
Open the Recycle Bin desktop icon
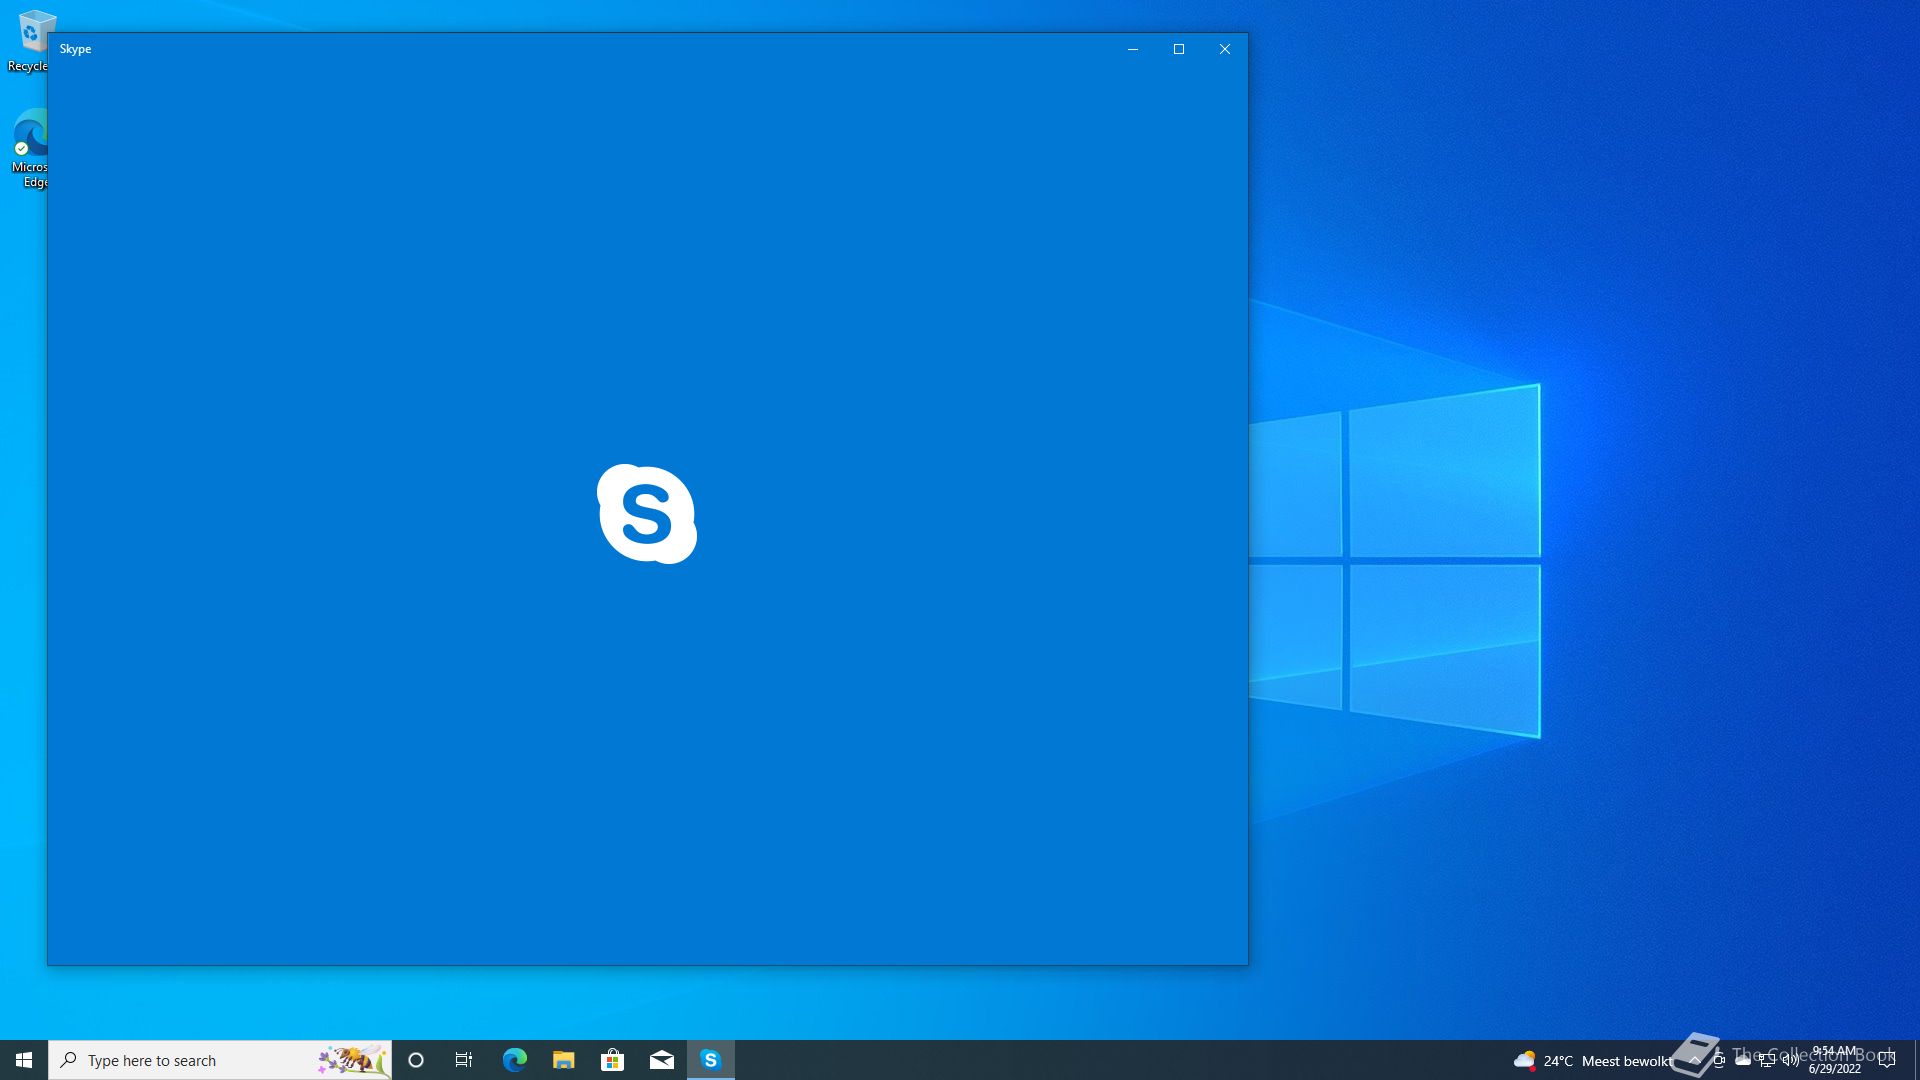pyautogui.click(x=30, y=40)
